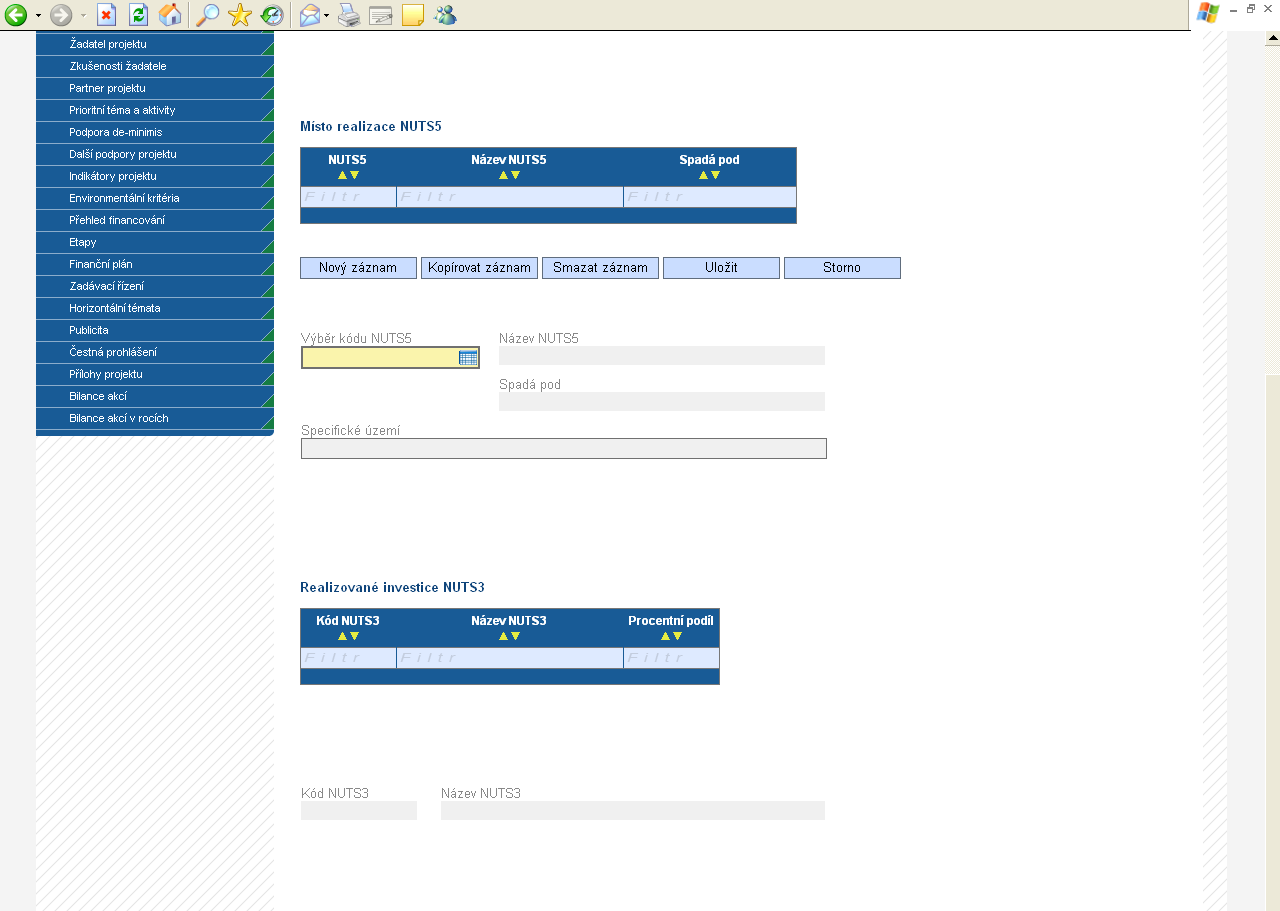The height and width of the screenshot is (911, 1280).
Task: Sort Název NUTS5 column descending
Action: [515, 175]
